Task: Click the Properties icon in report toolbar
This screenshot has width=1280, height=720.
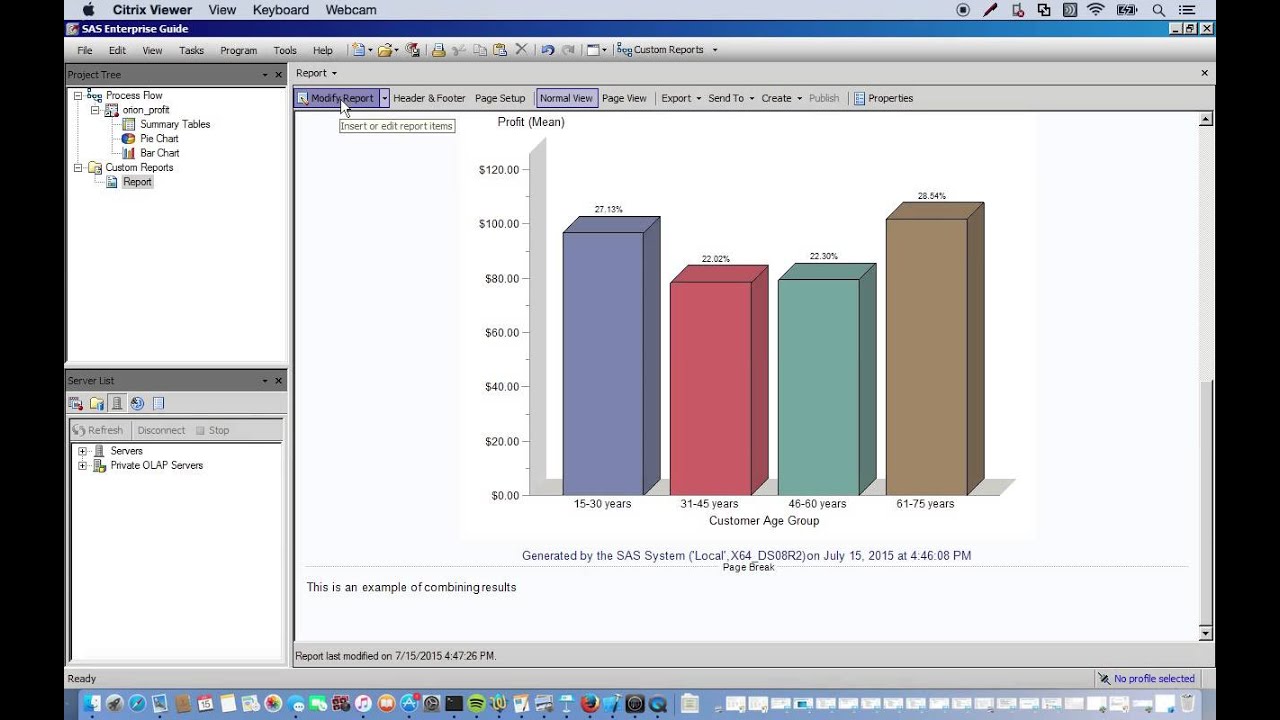Action: point(859,98)
